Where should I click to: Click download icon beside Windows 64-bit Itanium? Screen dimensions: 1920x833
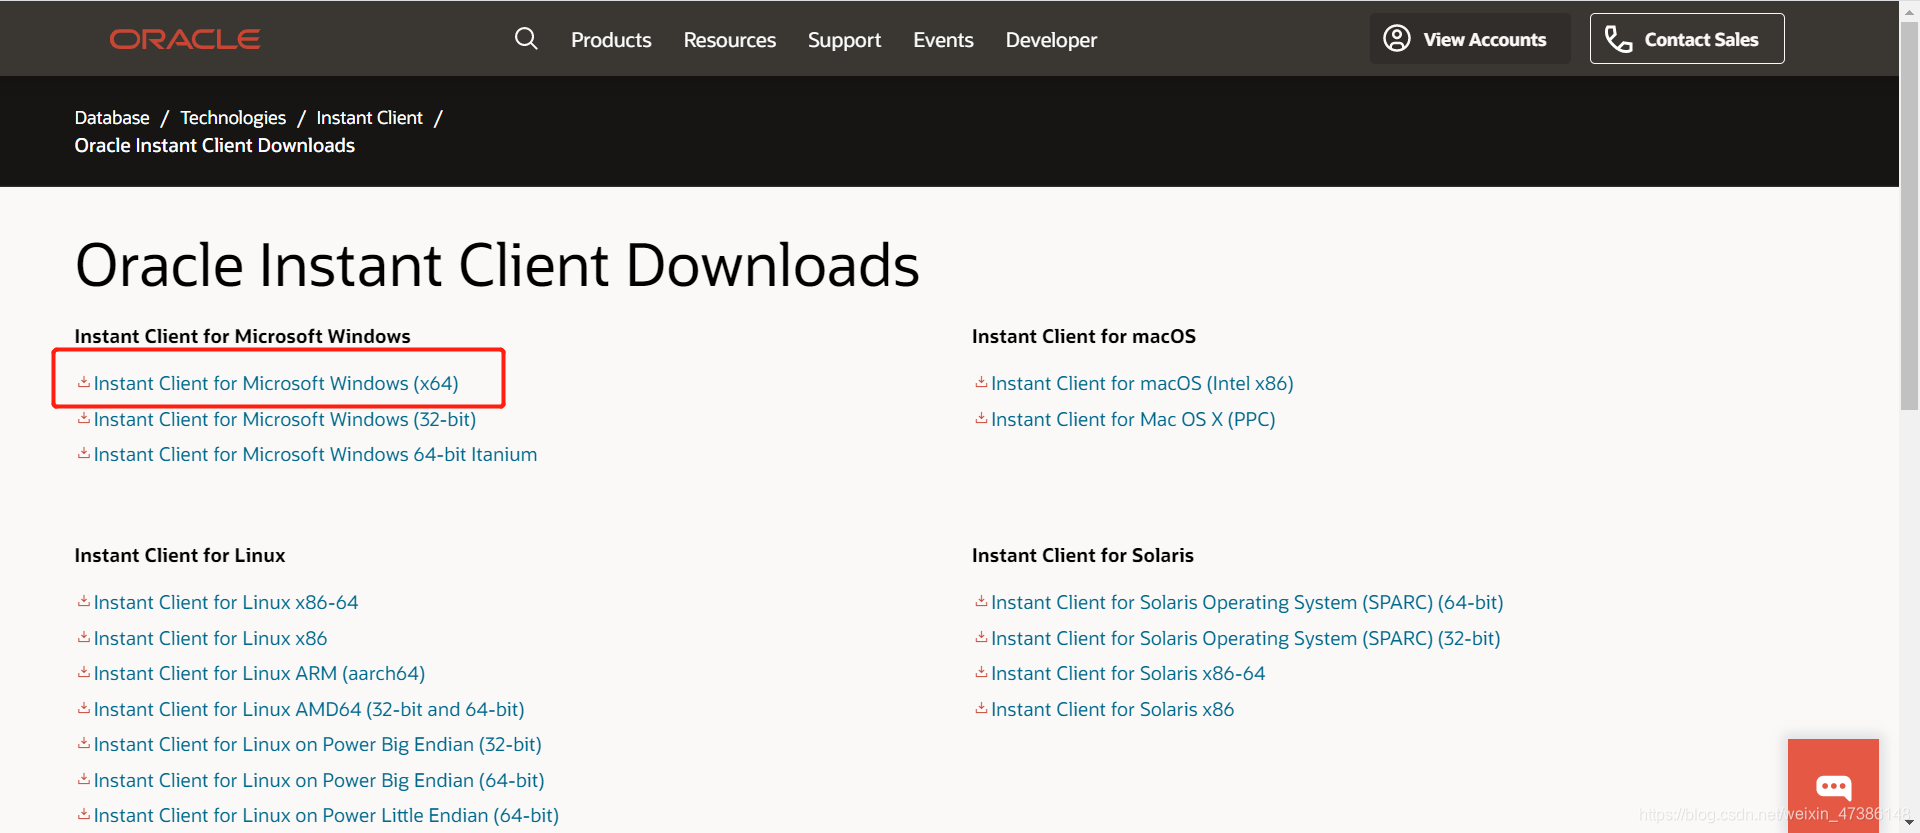[x=84, y=453]
